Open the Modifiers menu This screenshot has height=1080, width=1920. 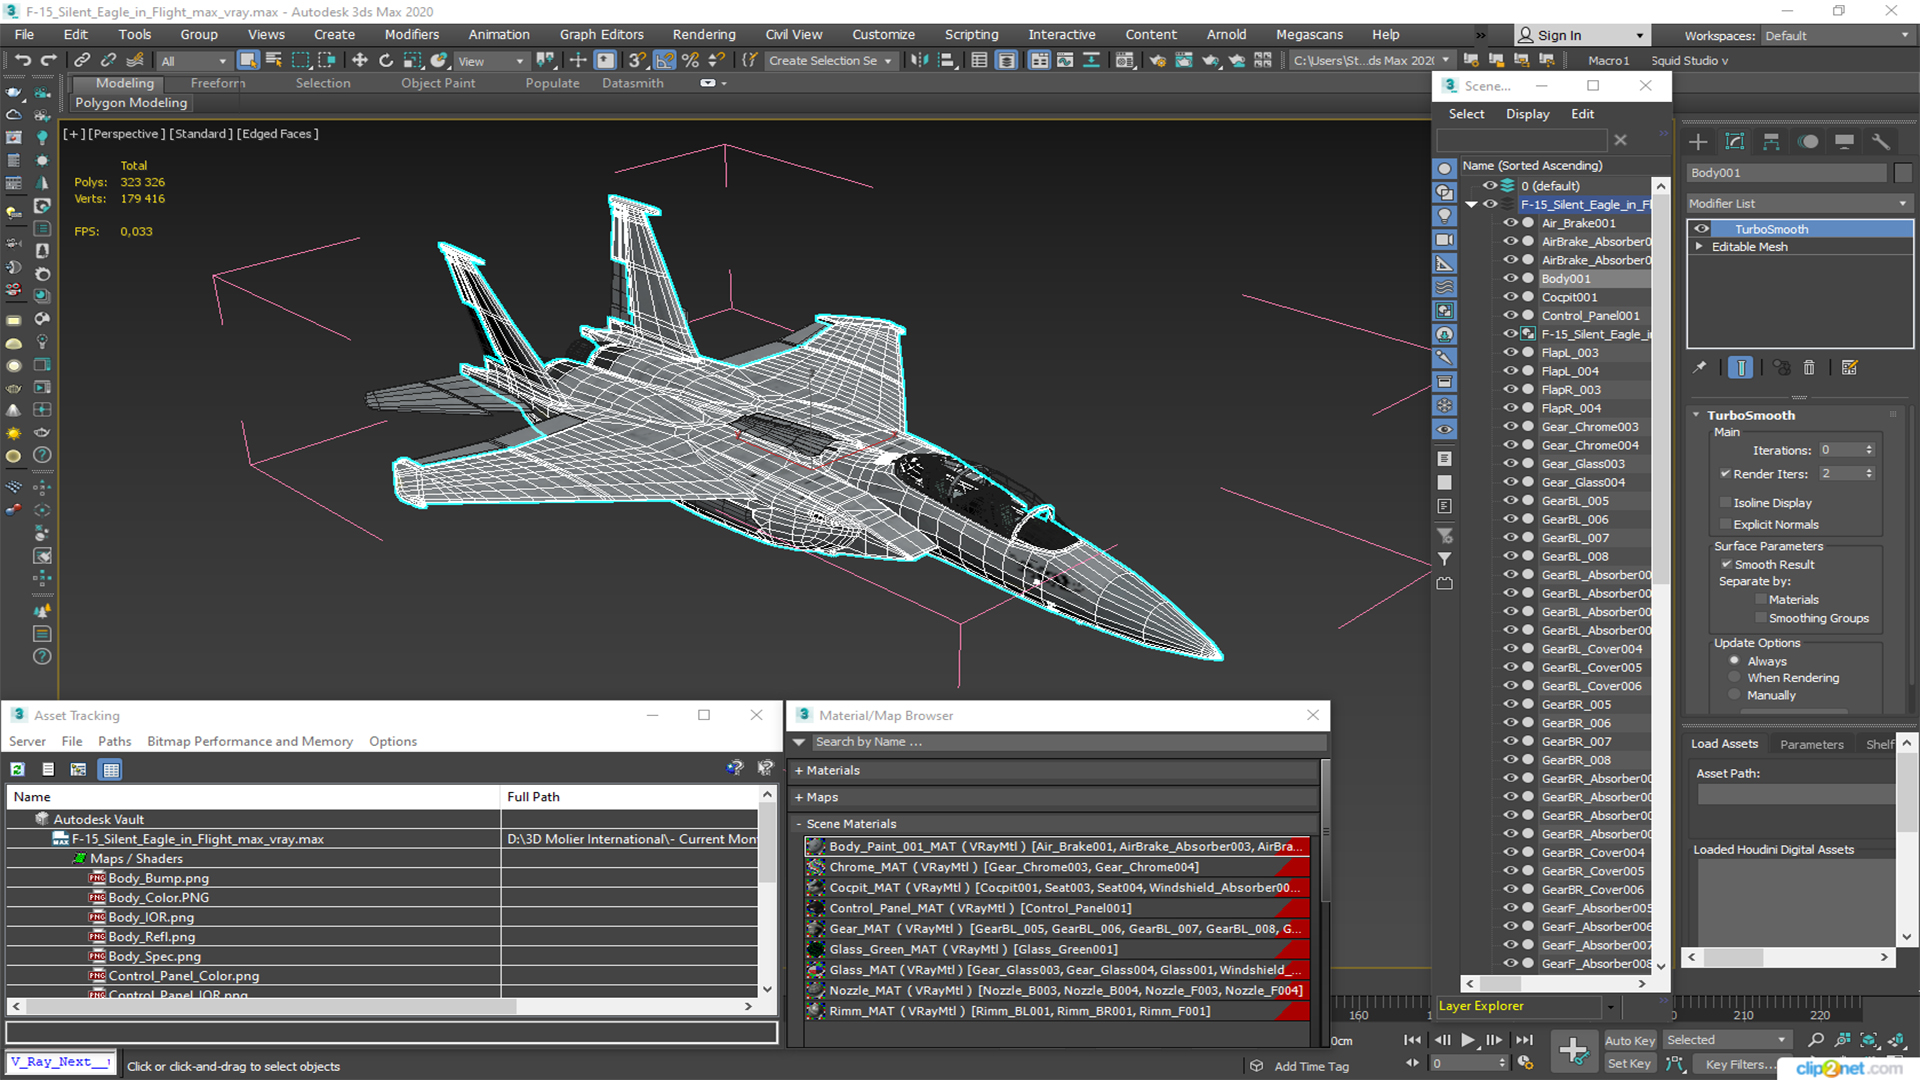[411, 34]
